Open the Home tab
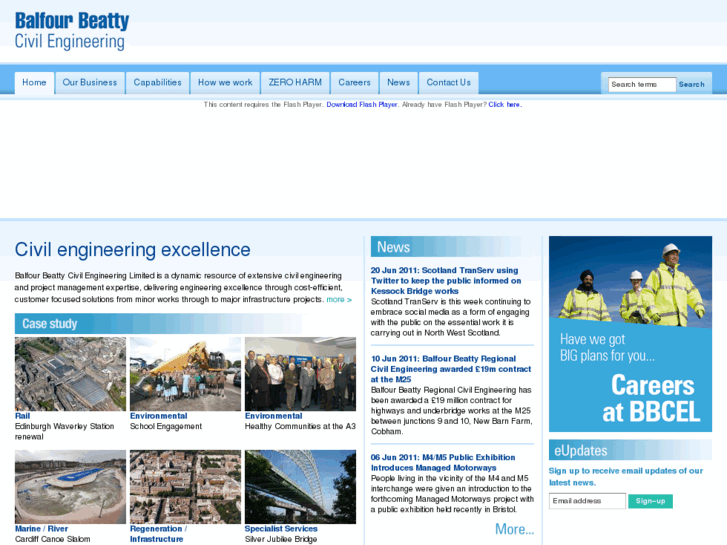 (34, 83)
